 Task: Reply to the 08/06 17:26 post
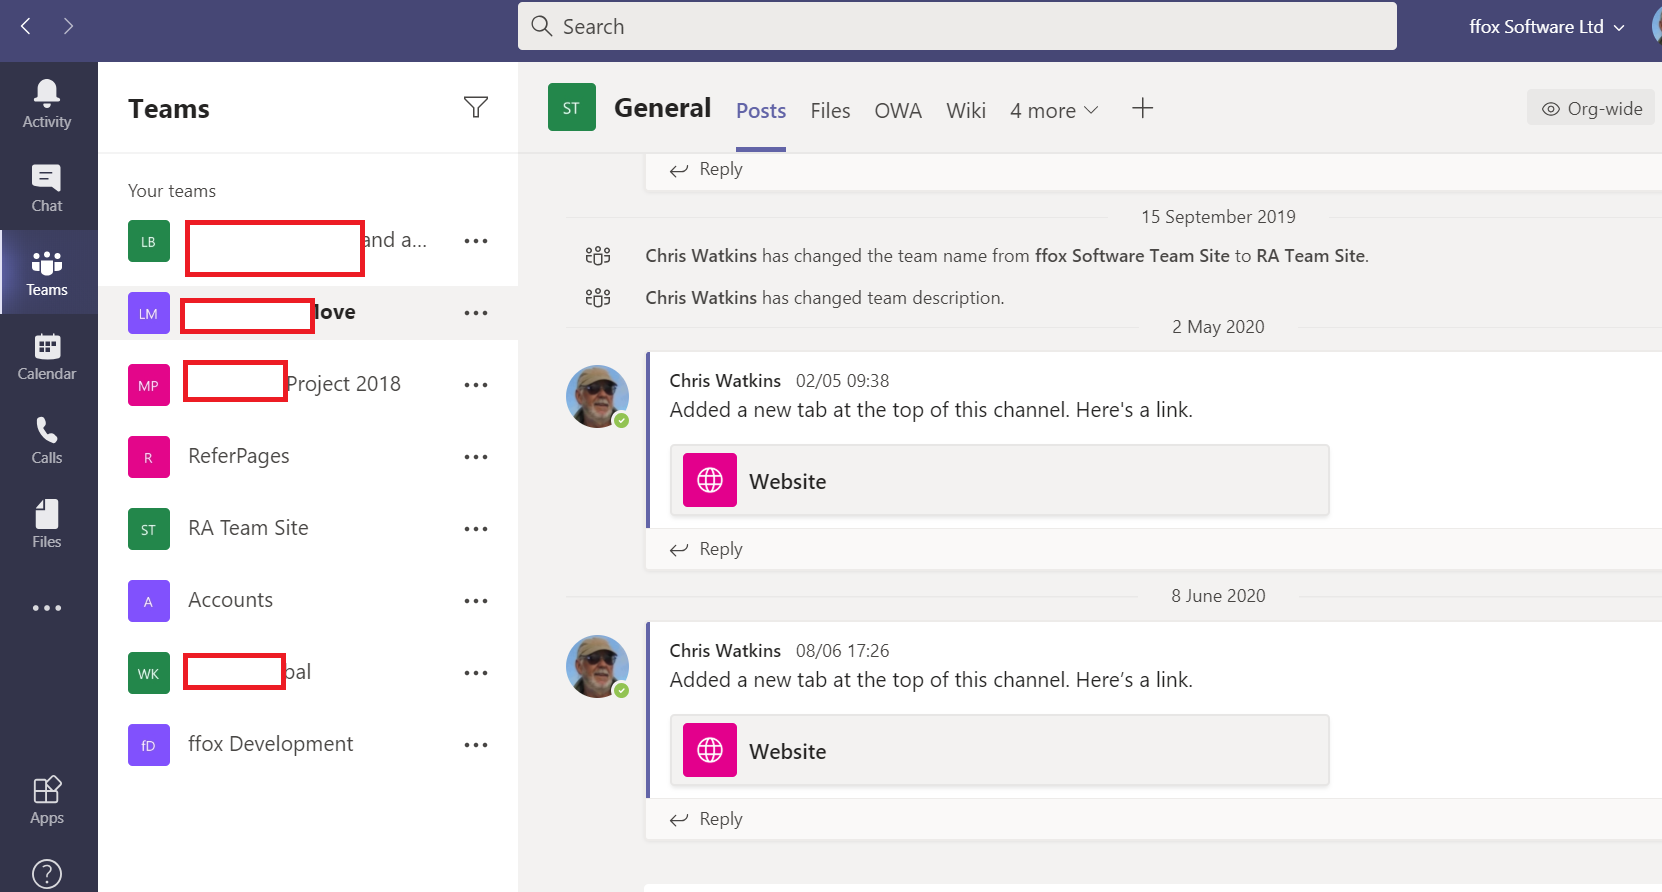(x=706, y=819)
